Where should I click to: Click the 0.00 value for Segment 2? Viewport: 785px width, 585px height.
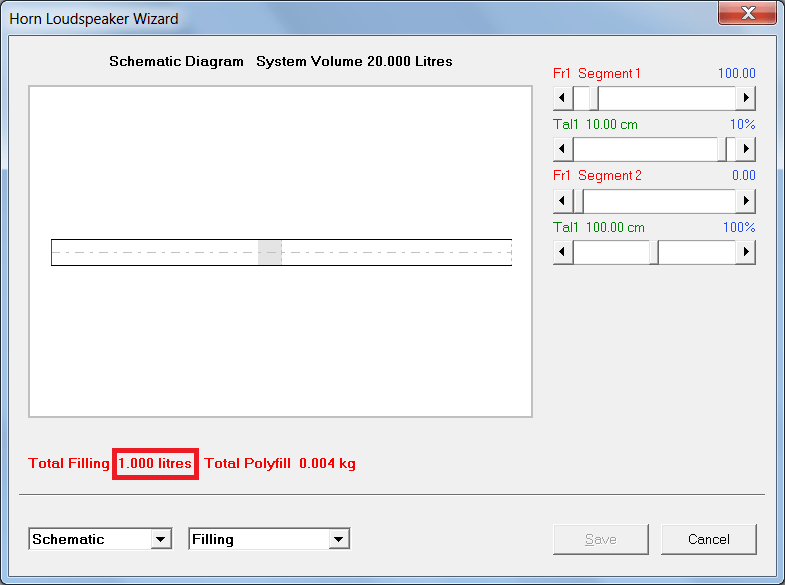(x=743, y=176)
